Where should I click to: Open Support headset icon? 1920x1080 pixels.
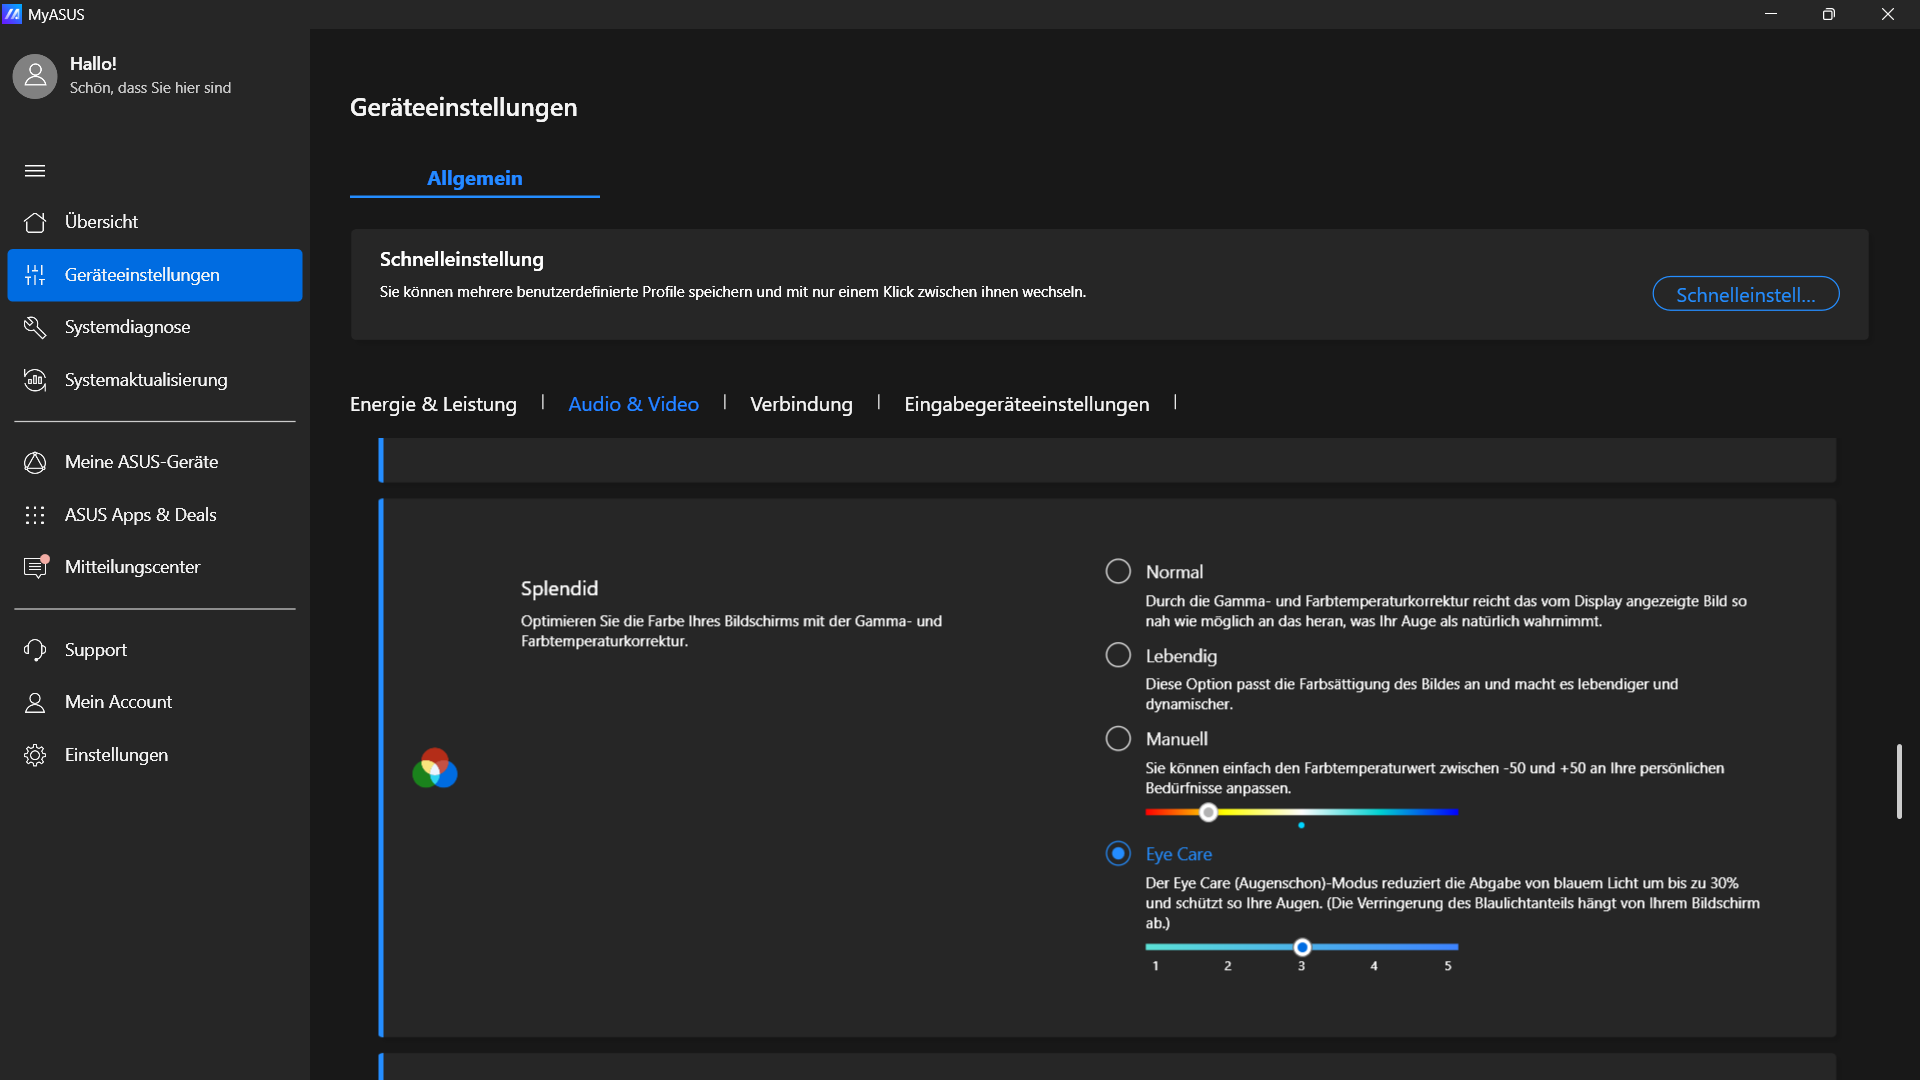tap(35, 650)
